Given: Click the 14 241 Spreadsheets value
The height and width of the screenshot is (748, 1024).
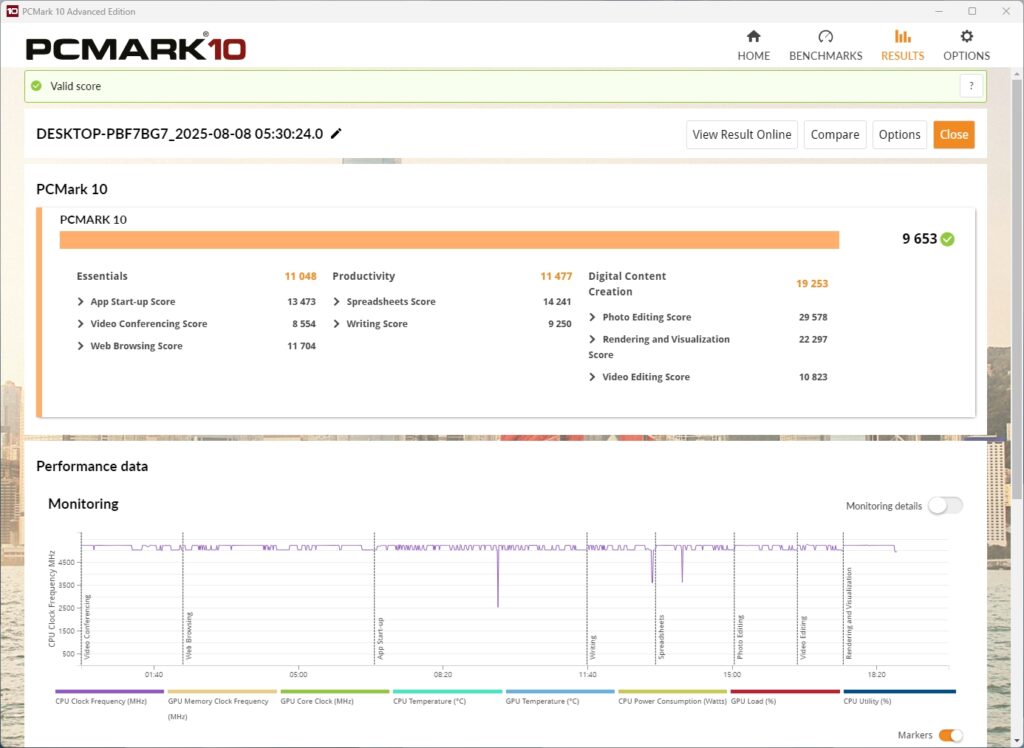Looking at the screenshot, I should coord(557,302).
